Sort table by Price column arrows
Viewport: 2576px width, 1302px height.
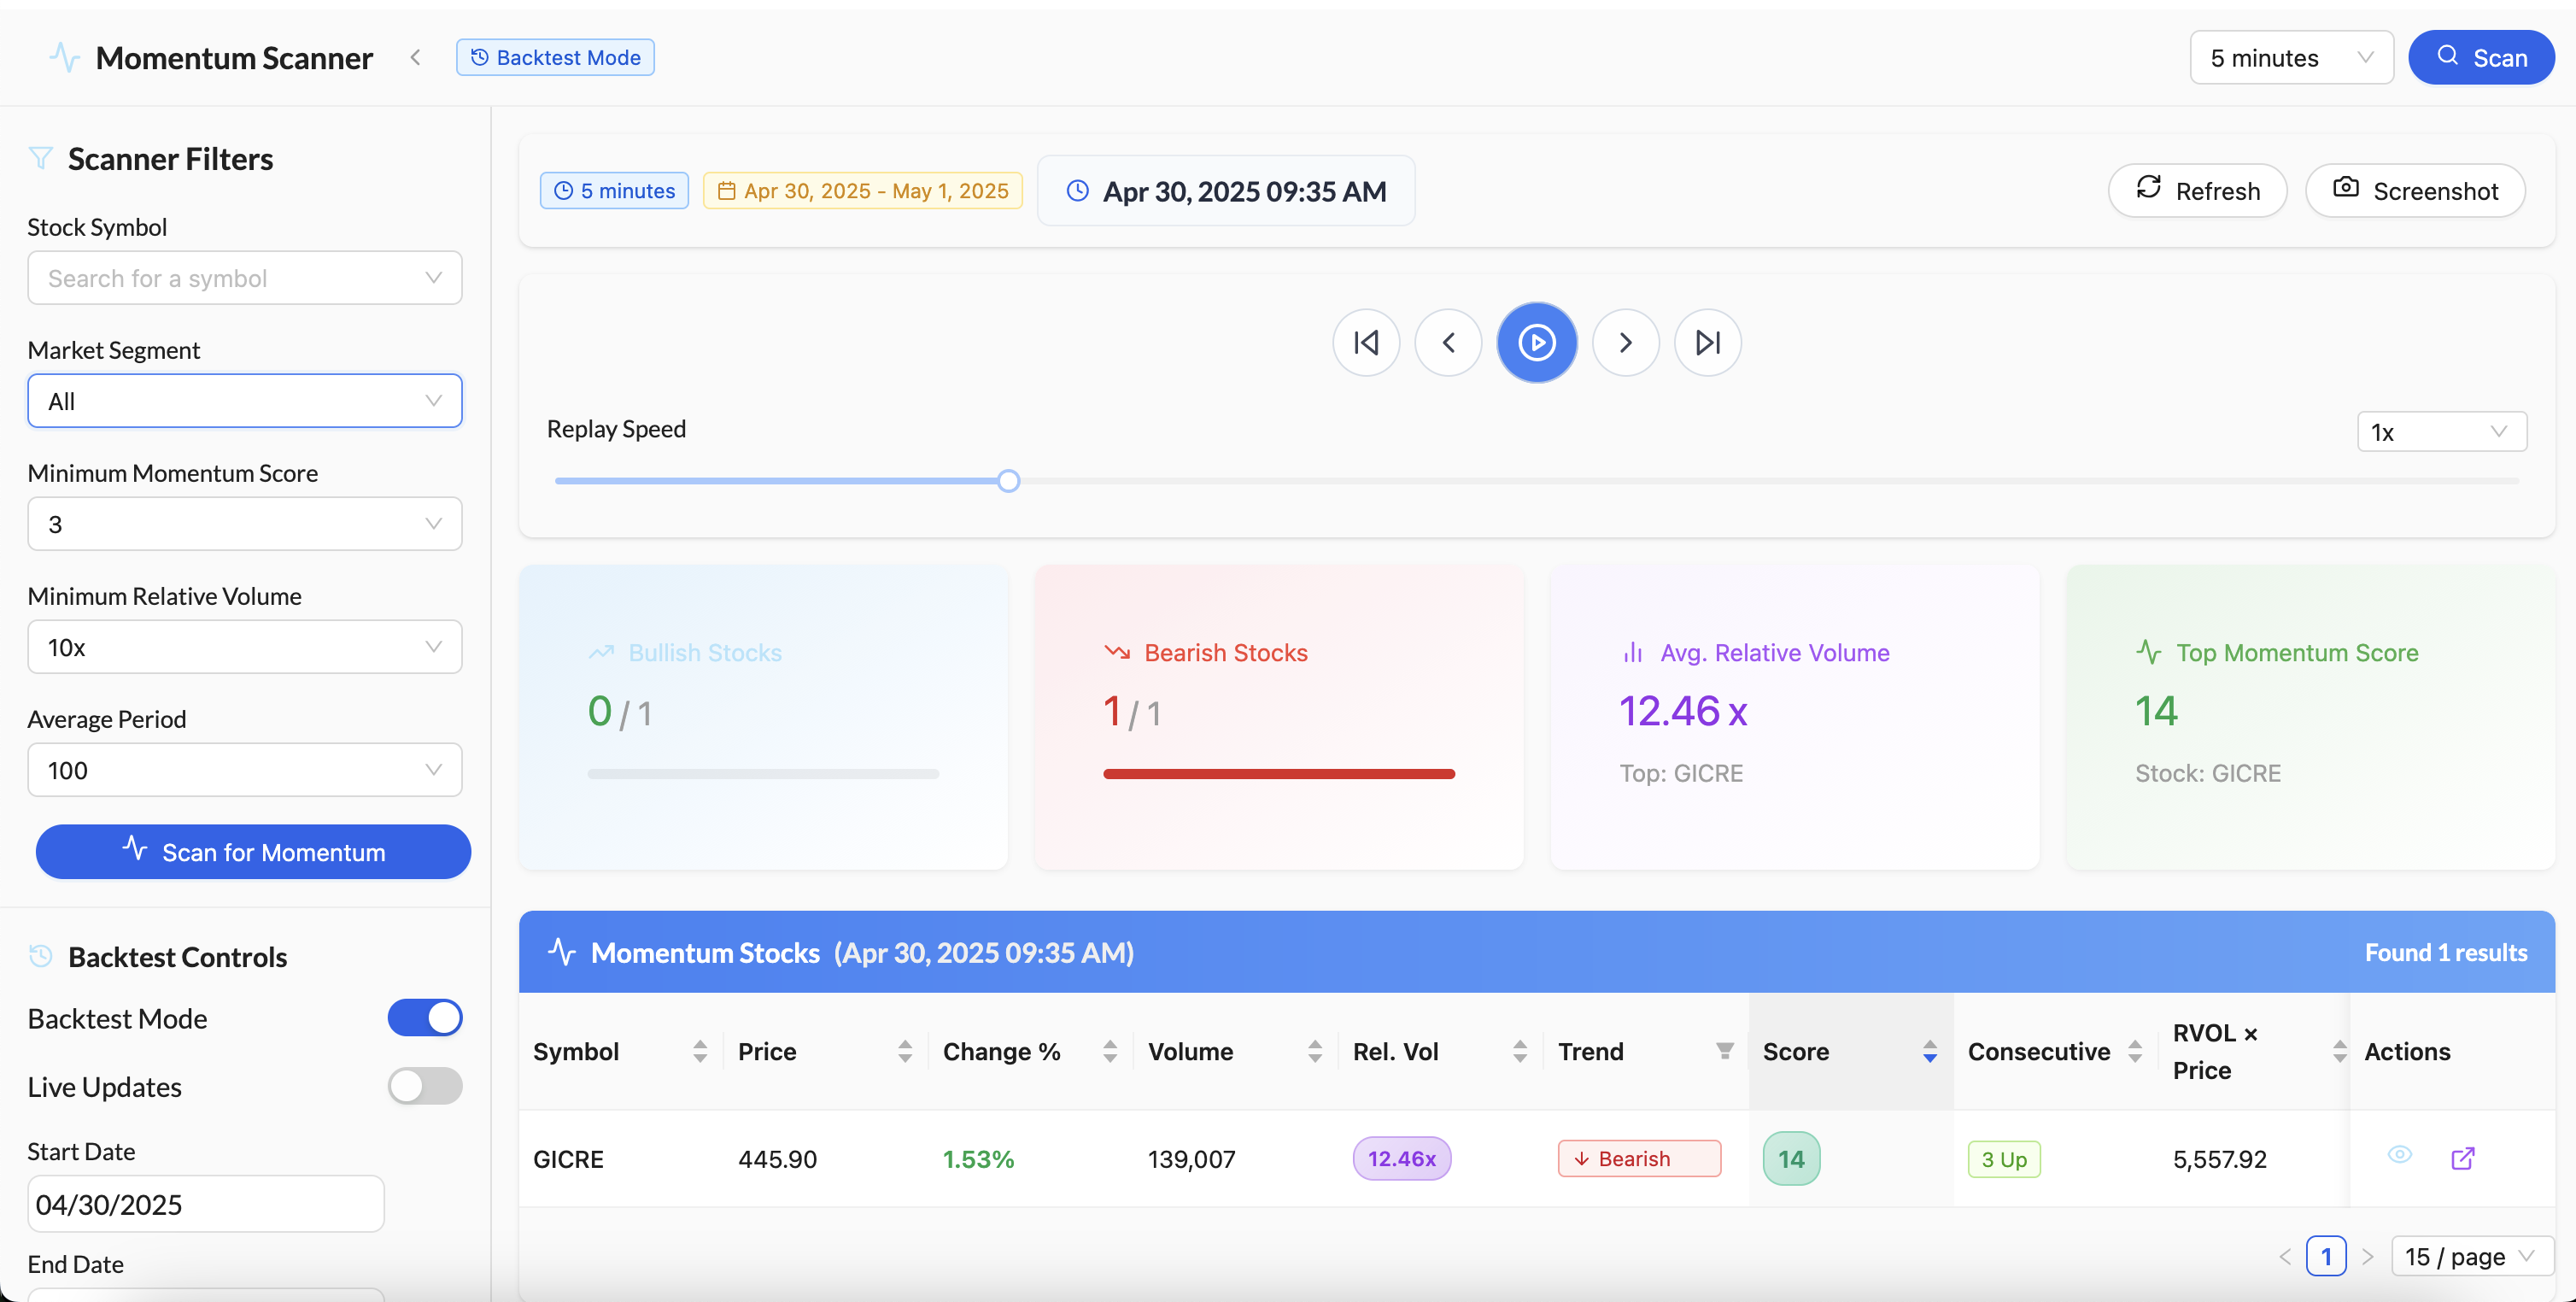pos(904,1051)
